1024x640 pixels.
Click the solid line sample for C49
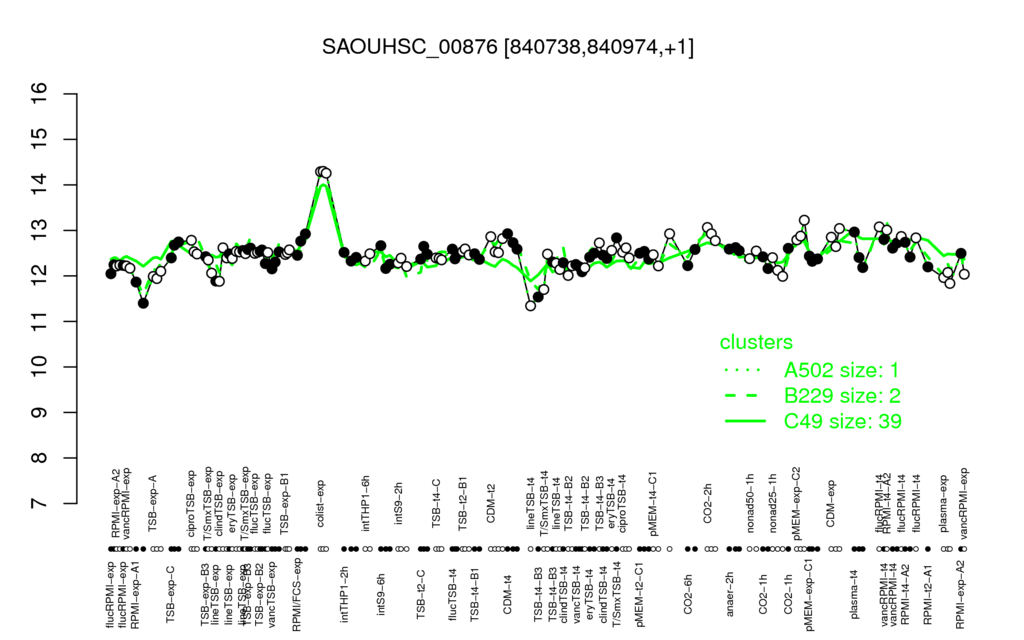[x=744, y=421]
